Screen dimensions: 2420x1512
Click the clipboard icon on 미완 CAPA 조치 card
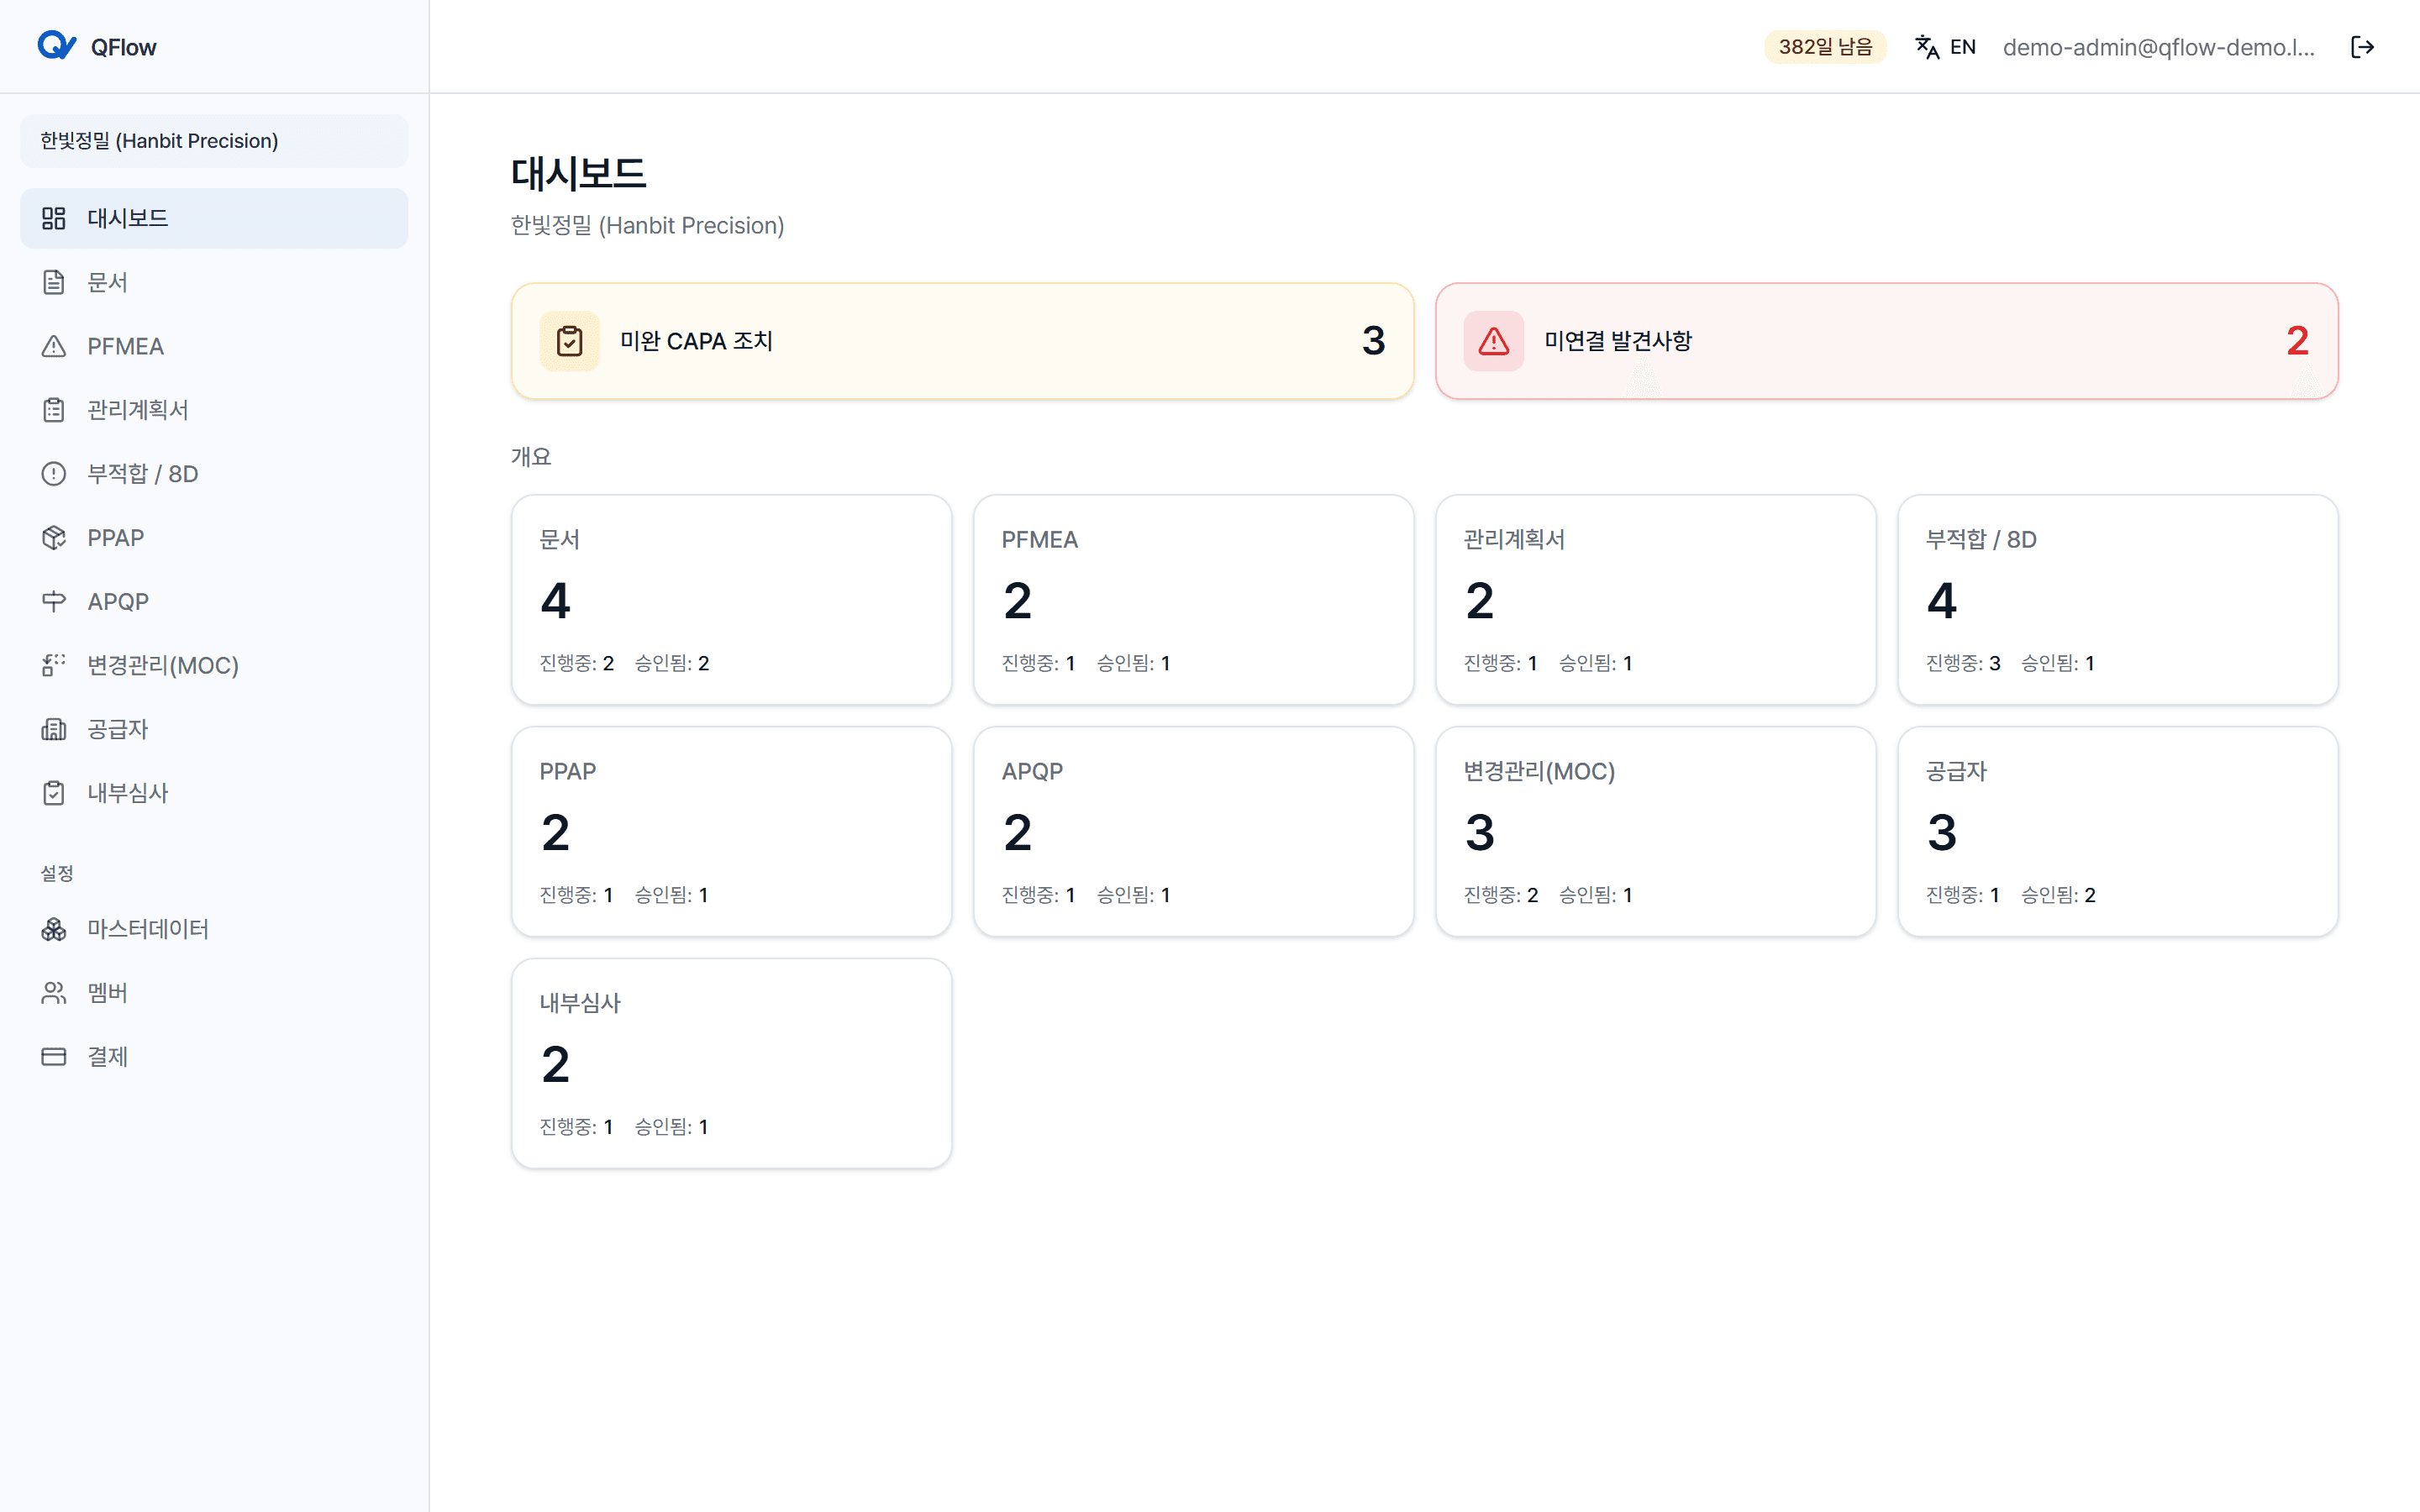click(570, 341)
